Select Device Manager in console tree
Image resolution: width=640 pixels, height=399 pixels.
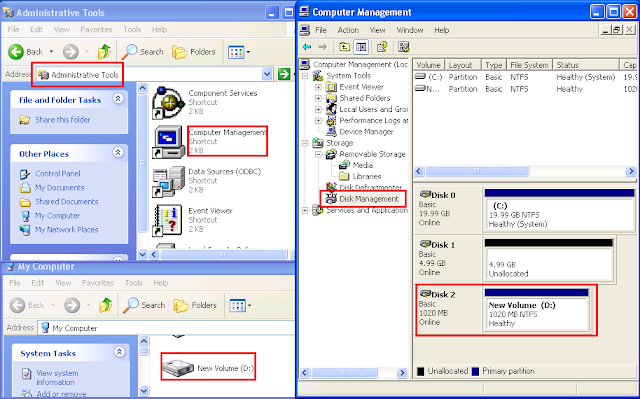(x=366, y=132)
